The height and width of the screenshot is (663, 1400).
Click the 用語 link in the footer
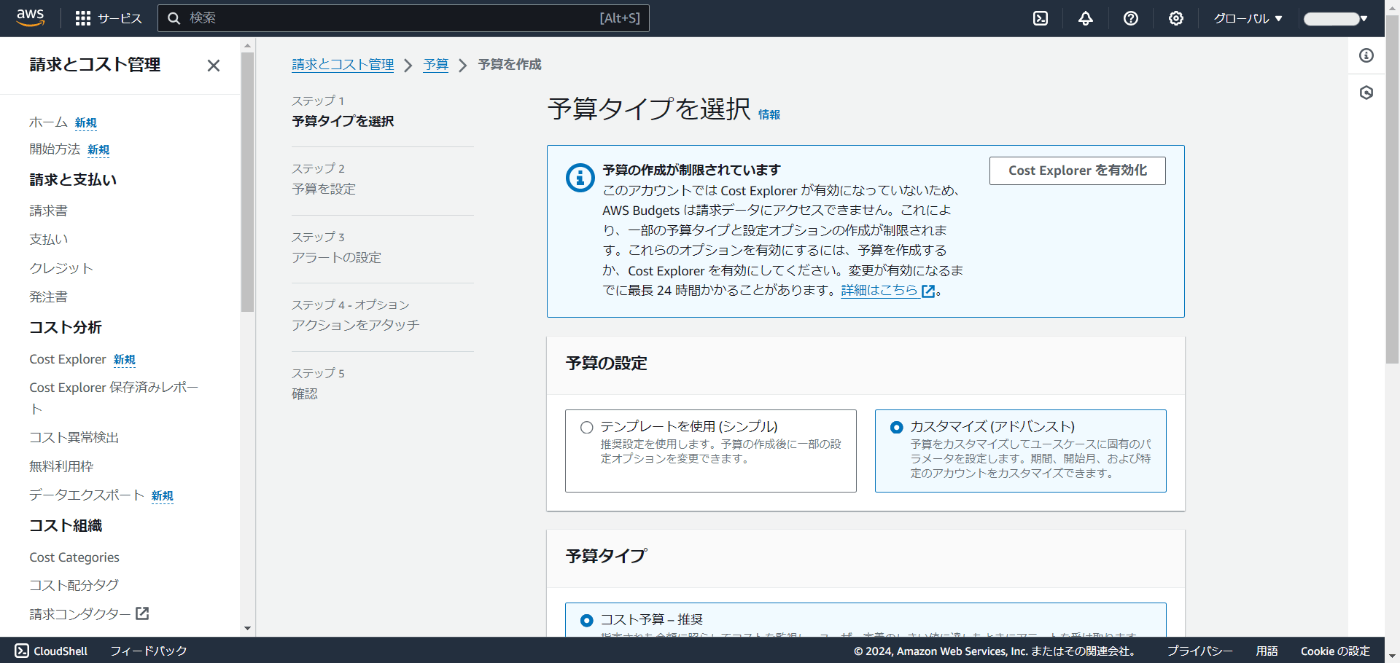[1267, 651]
